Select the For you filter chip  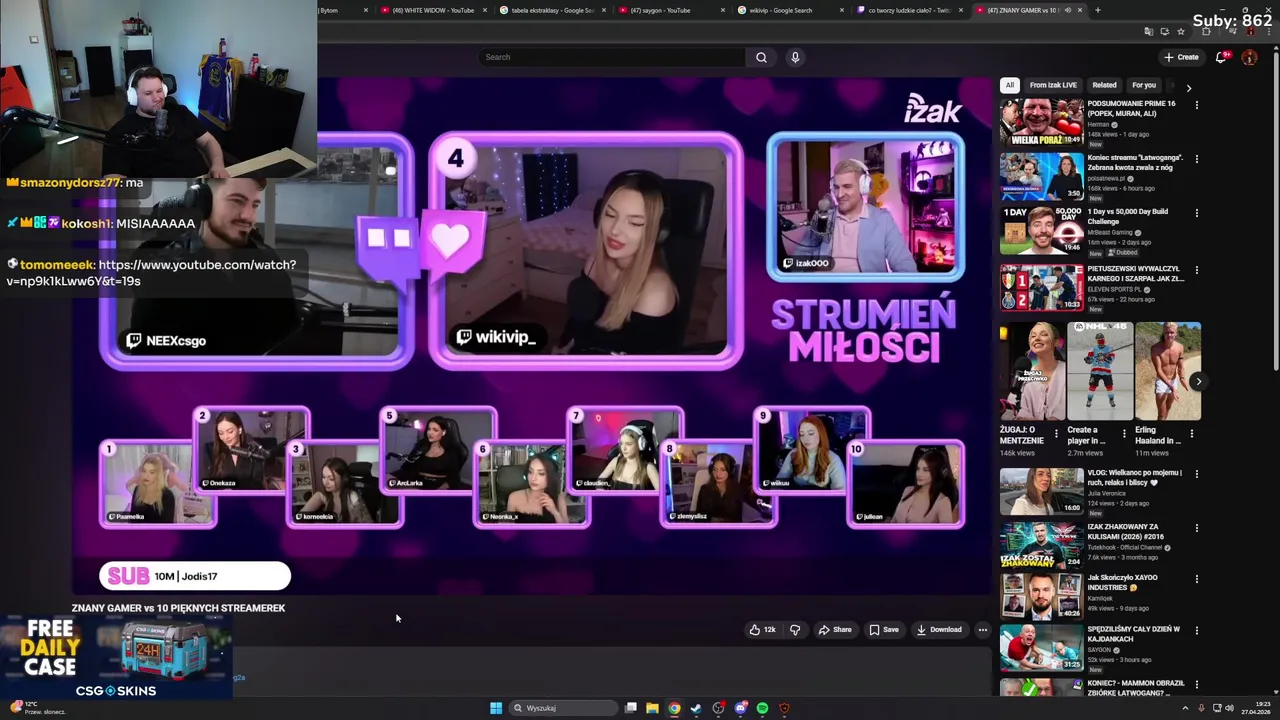(x=1144, y=85)
